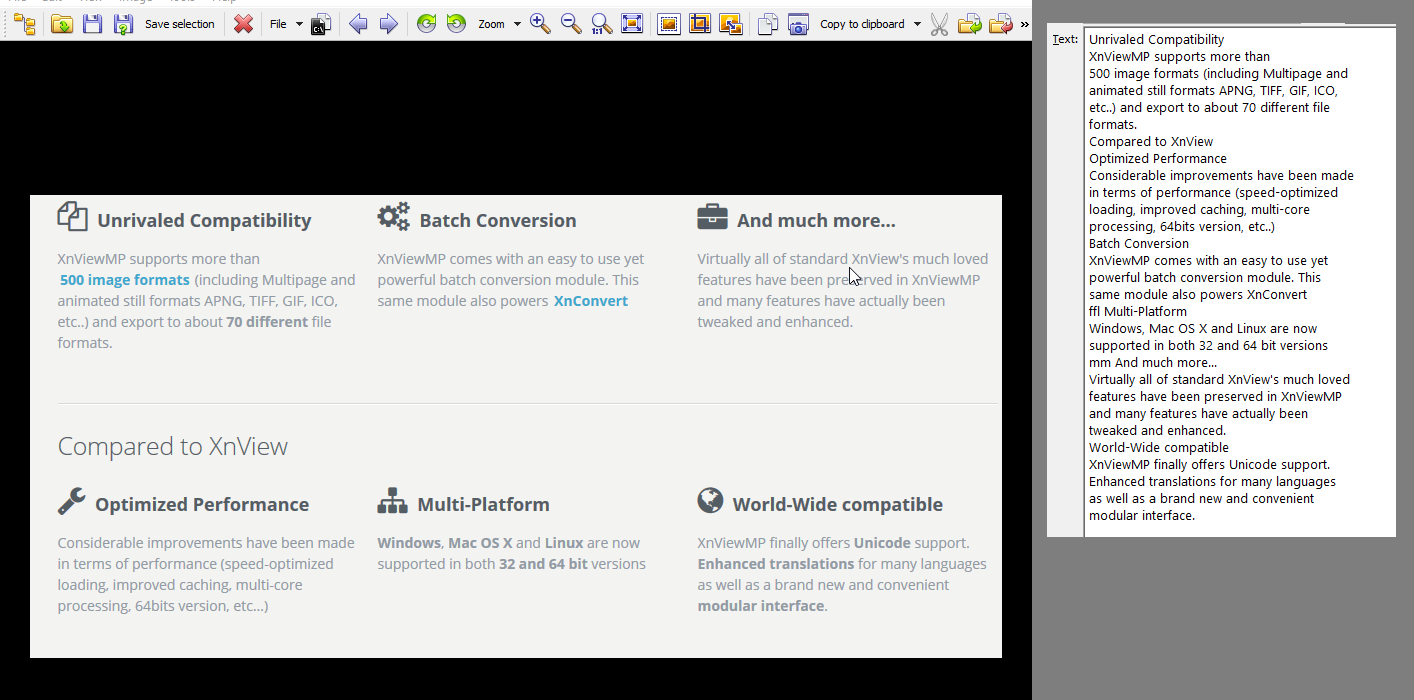The height and width of the screenshot is (700, 1414).
Task: Click the fit image to window icon
Action: [x=632, y=24]
